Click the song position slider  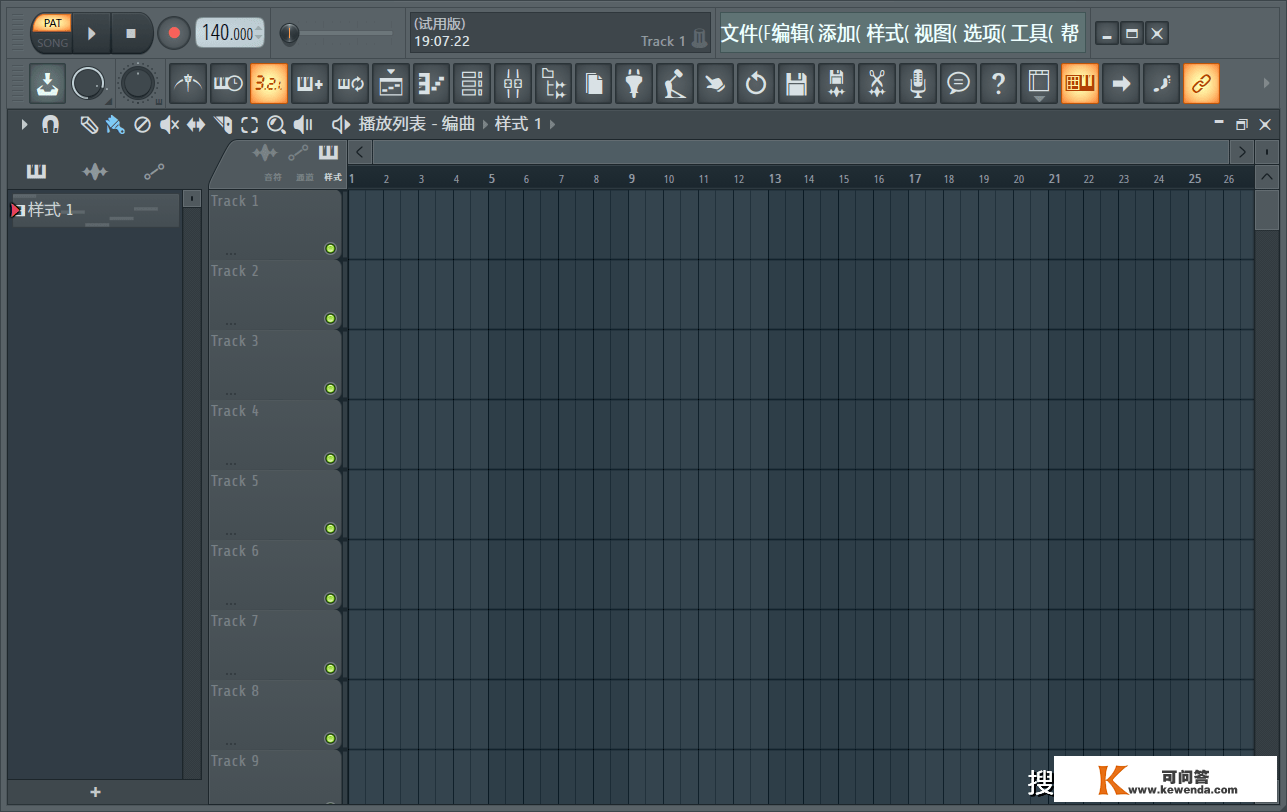click(336, 33)
